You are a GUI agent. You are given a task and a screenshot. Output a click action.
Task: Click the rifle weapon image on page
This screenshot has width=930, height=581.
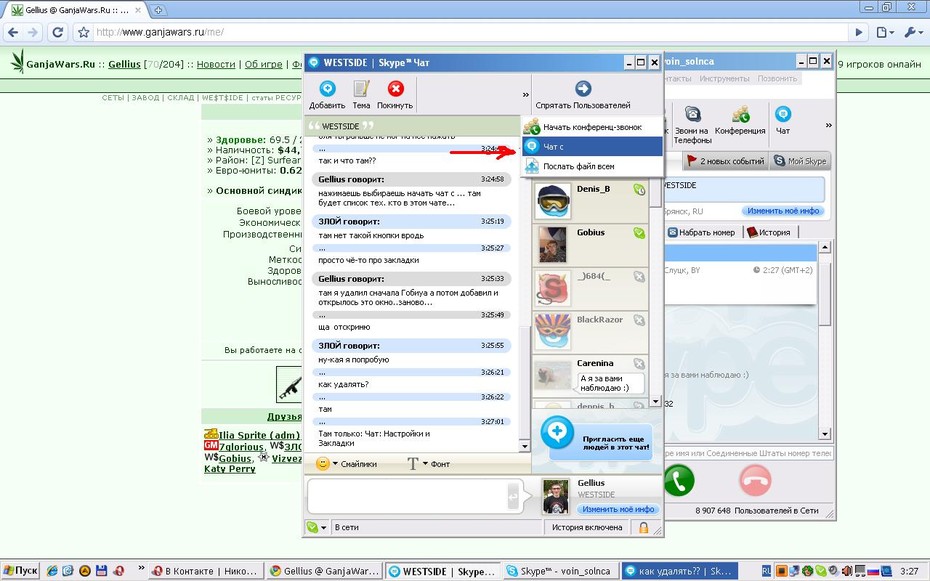point(289,384)
